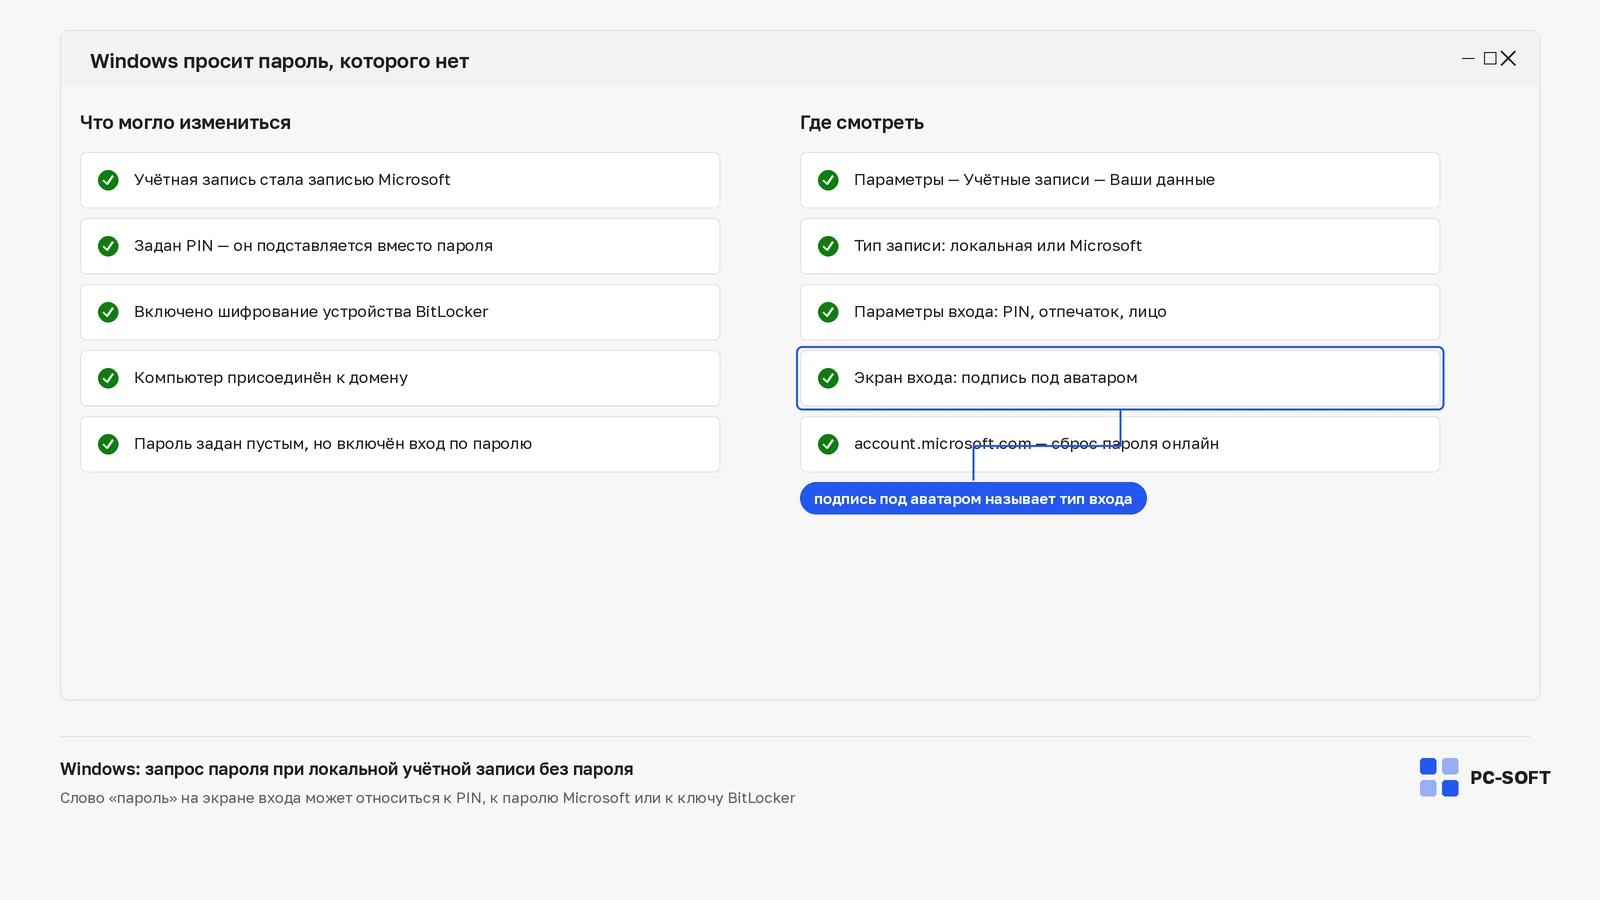Click subtitle starting "Слово «пароль» на экране входа"

coord(427,798)
